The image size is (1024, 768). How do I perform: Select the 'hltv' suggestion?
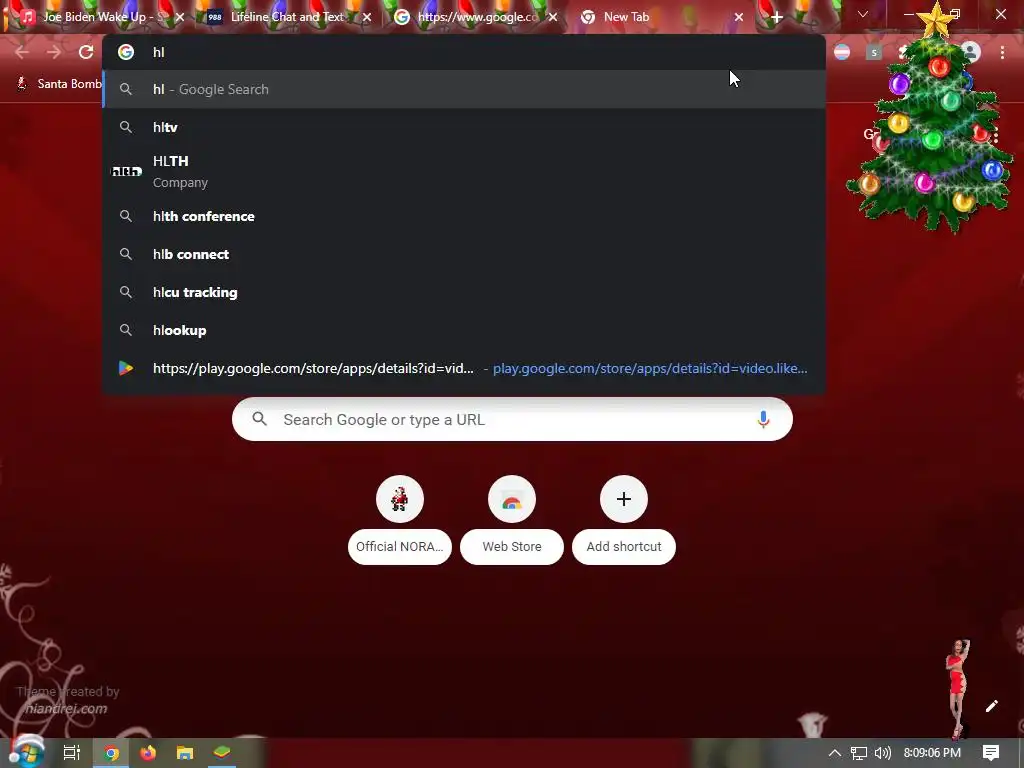pyautogui.click(x=464, y=127)
